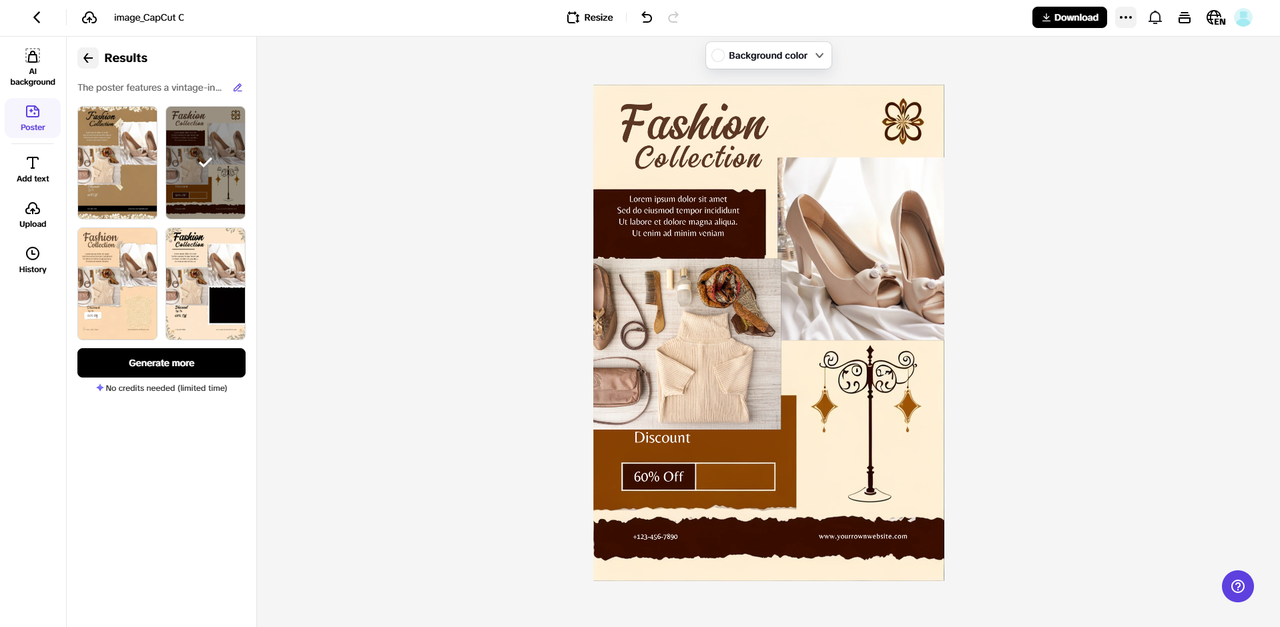Click the cloud sync icon
Viewport: 1280px width, 627px height.
89,17
